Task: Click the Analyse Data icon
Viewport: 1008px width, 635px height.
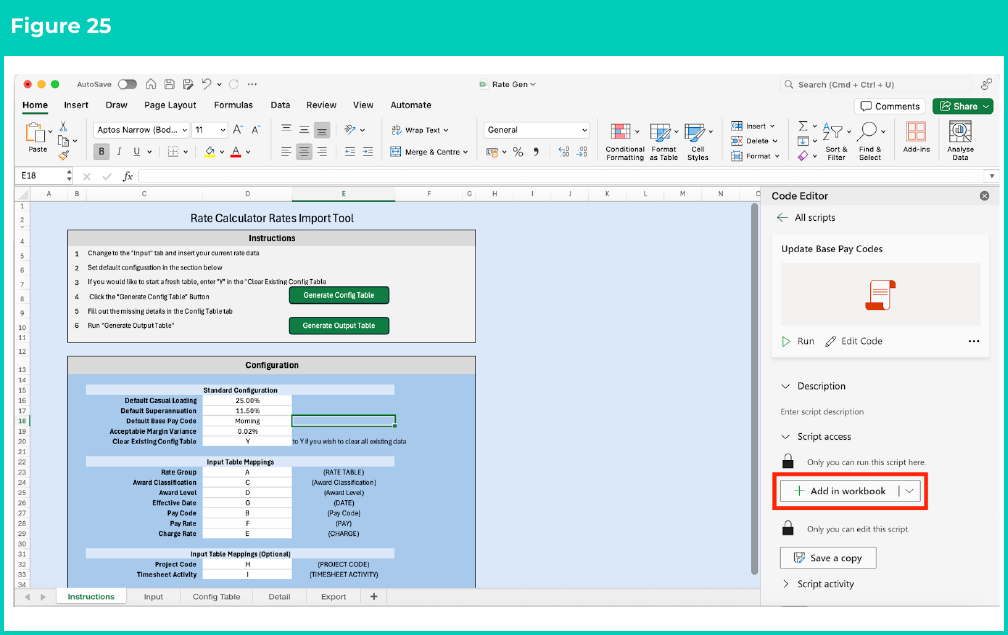Action: [x=960, y=131]
